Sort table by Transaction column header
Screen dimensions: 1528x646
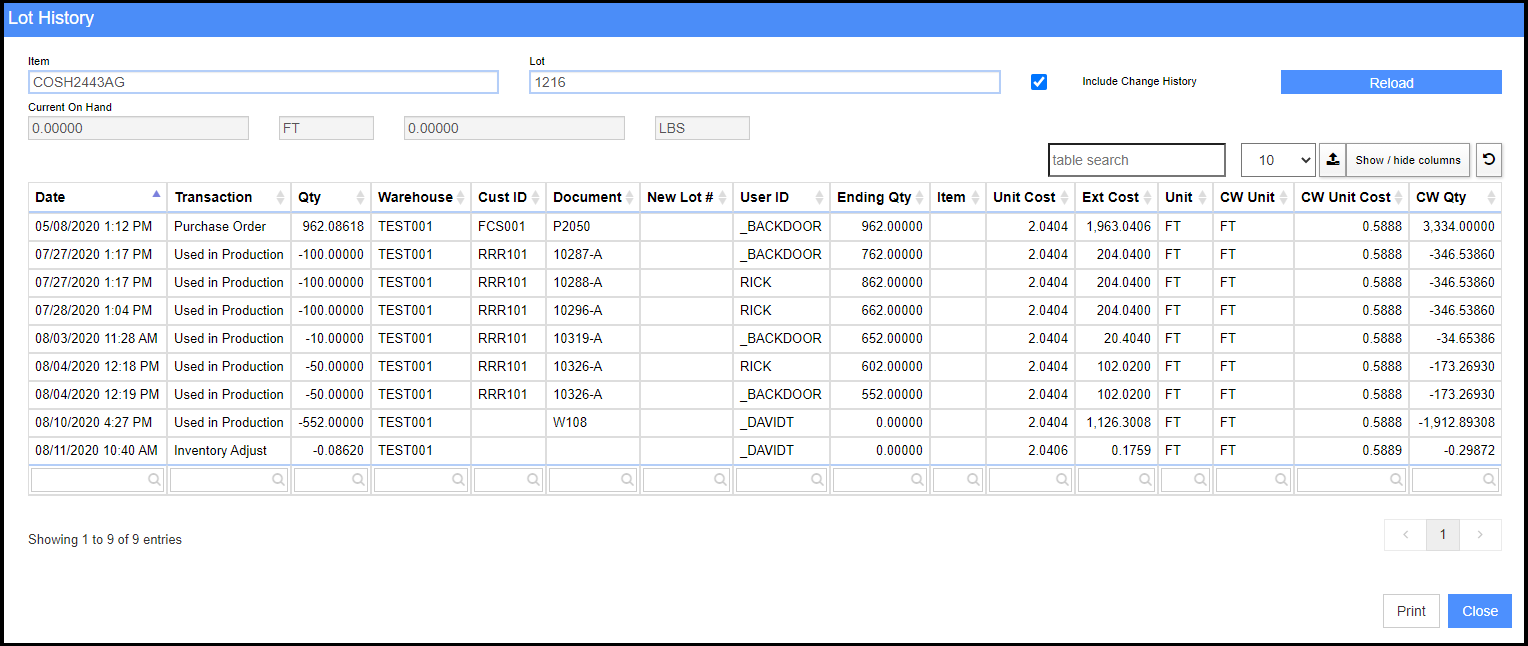[229, 197]
